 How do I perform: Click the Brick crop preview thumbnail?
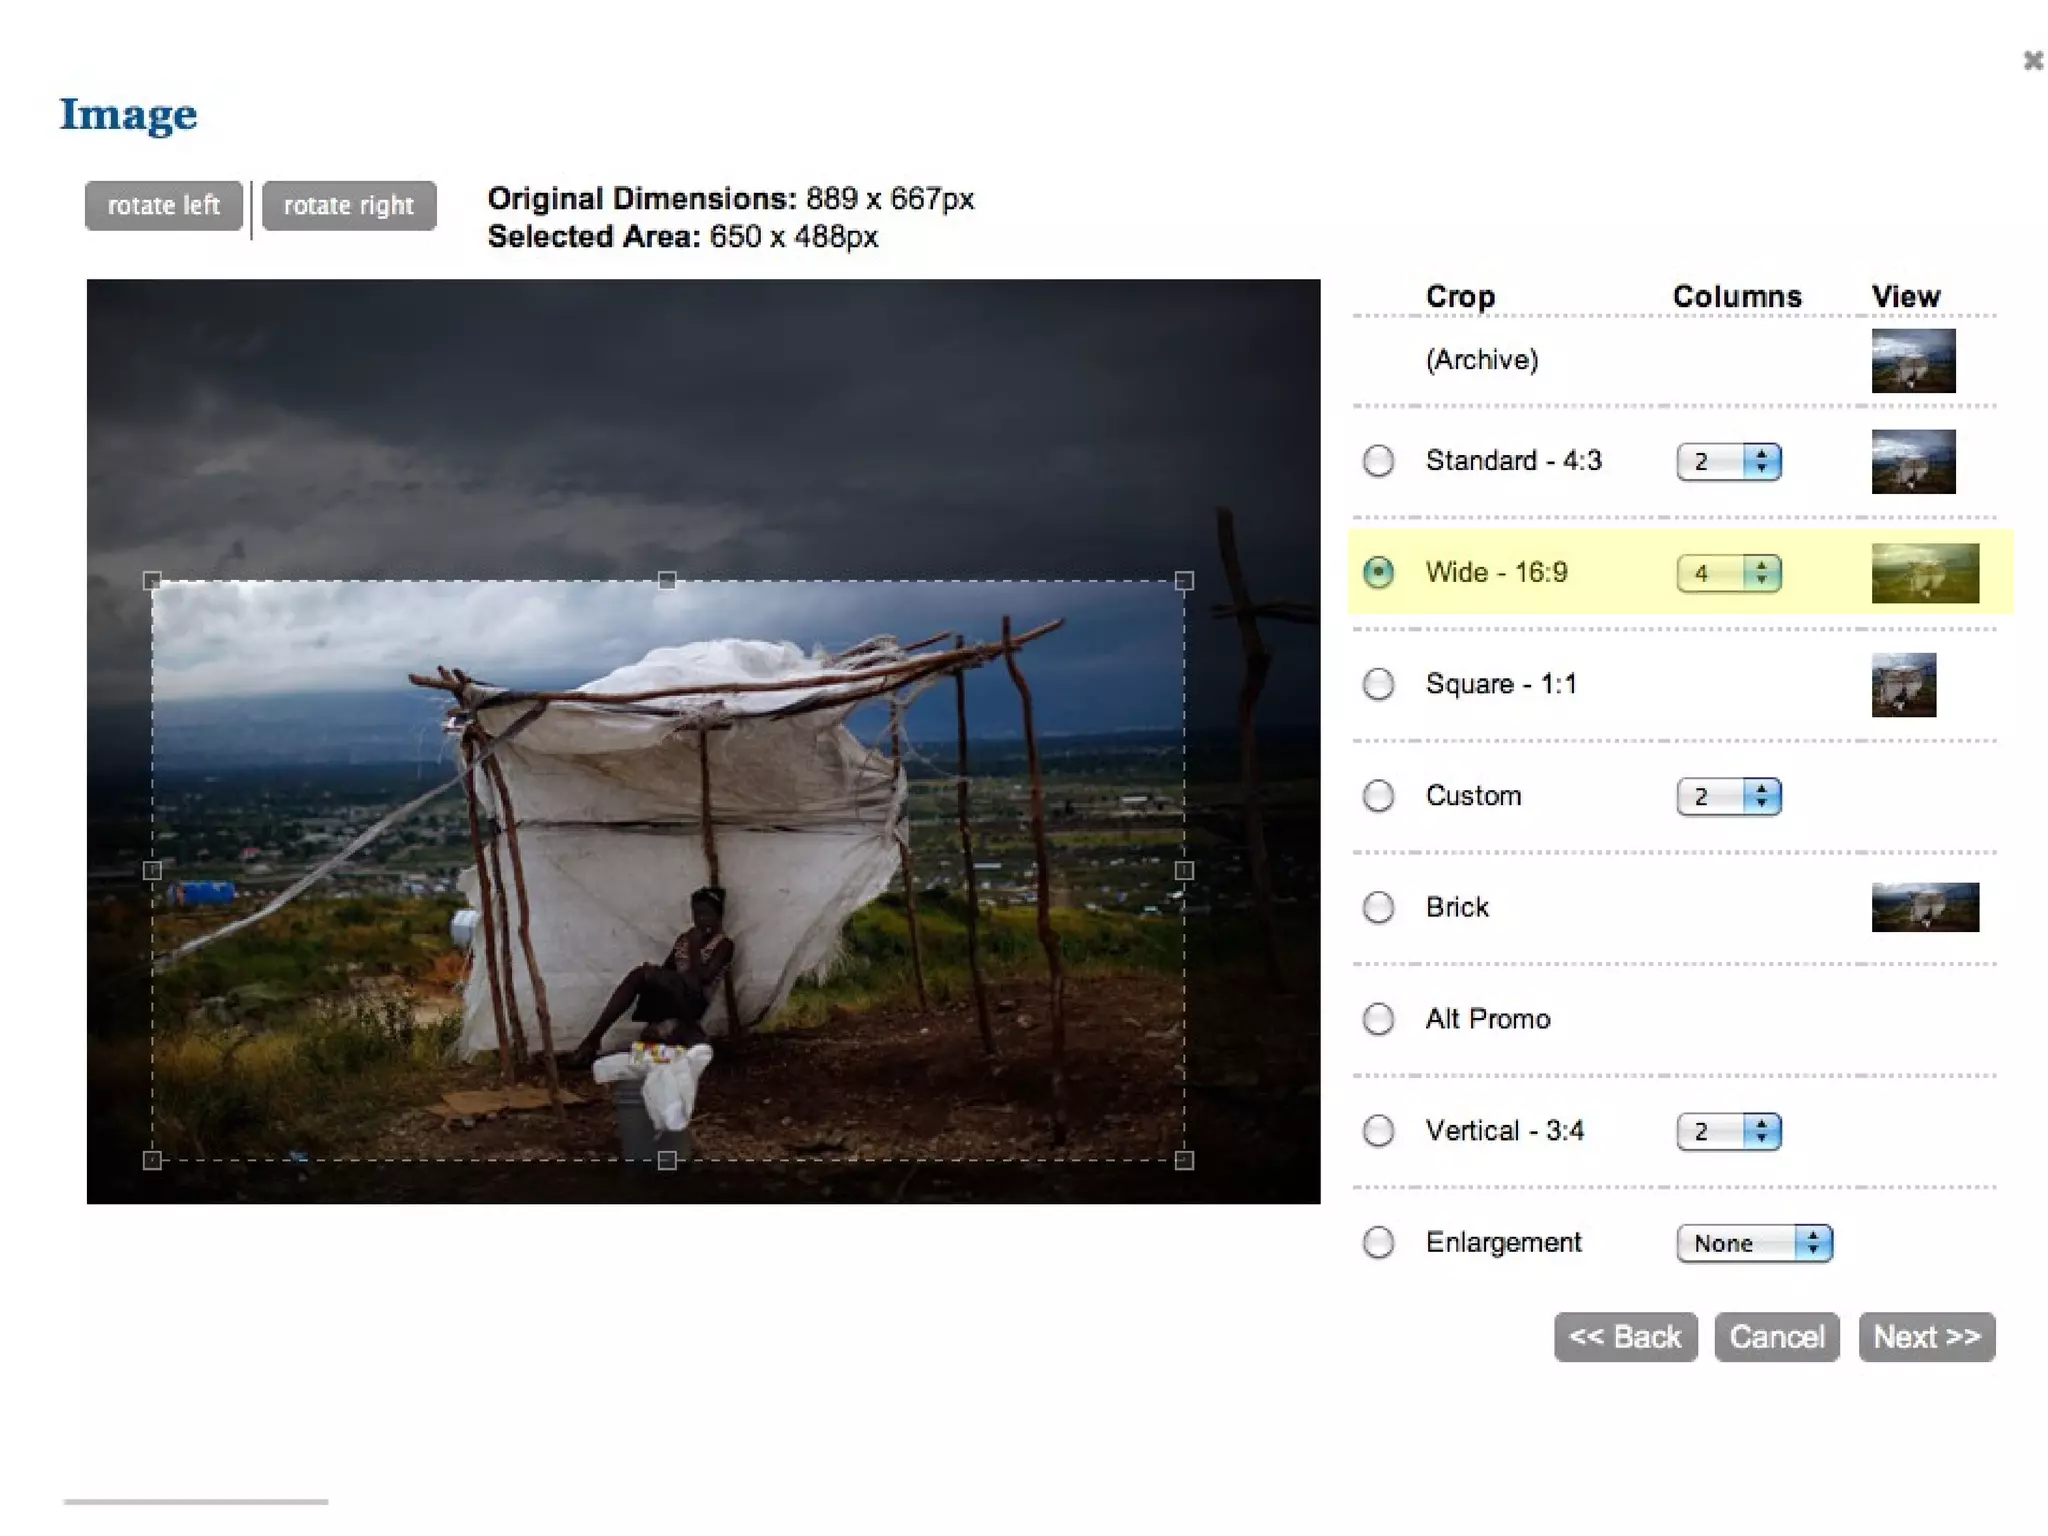(x=1924, y=907)
